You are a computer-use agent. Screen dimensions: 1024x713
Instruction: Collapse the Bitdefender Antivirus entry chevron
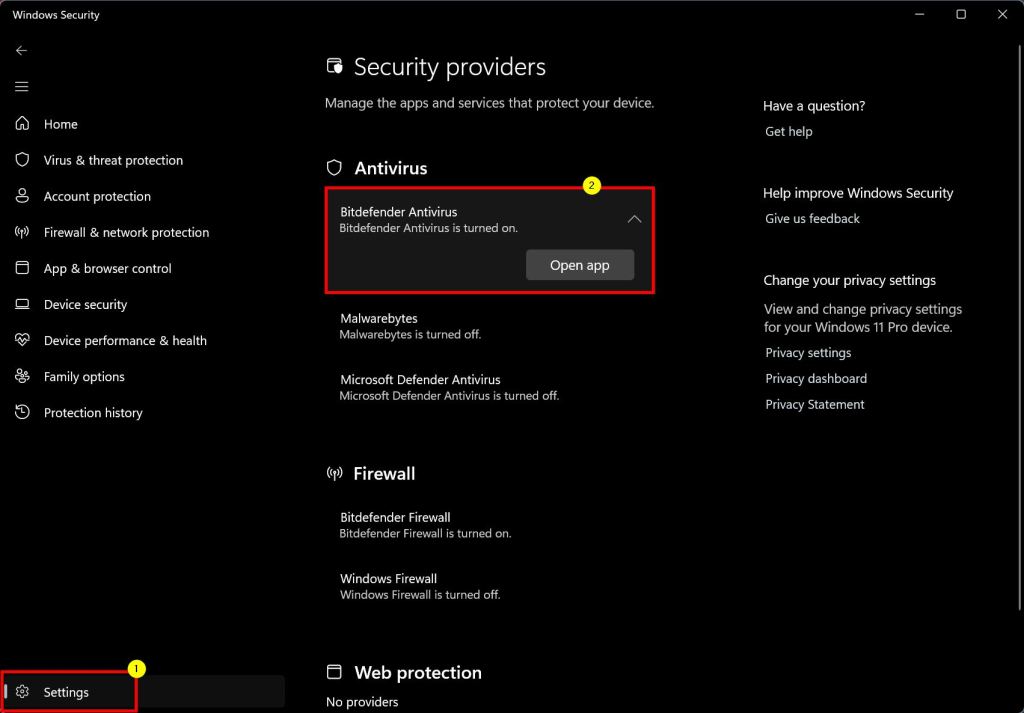coord(634,219)
